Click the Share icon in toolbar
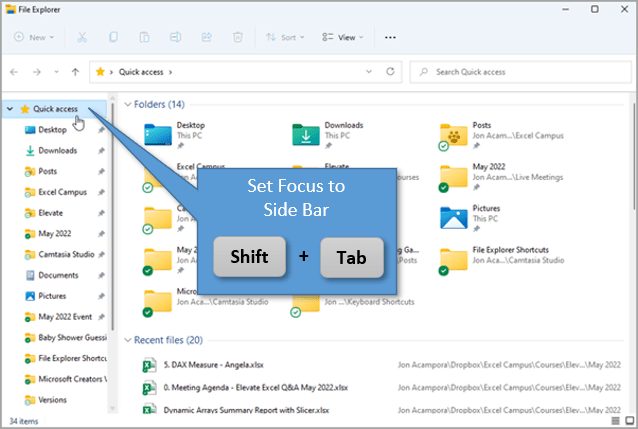 point(207,37)
